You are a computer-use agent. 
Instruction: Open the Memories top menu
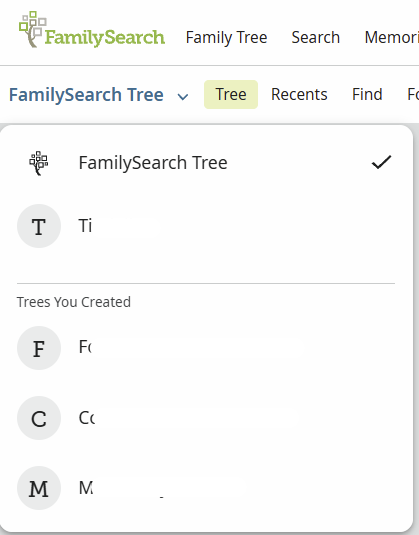[x=392, y=37]
